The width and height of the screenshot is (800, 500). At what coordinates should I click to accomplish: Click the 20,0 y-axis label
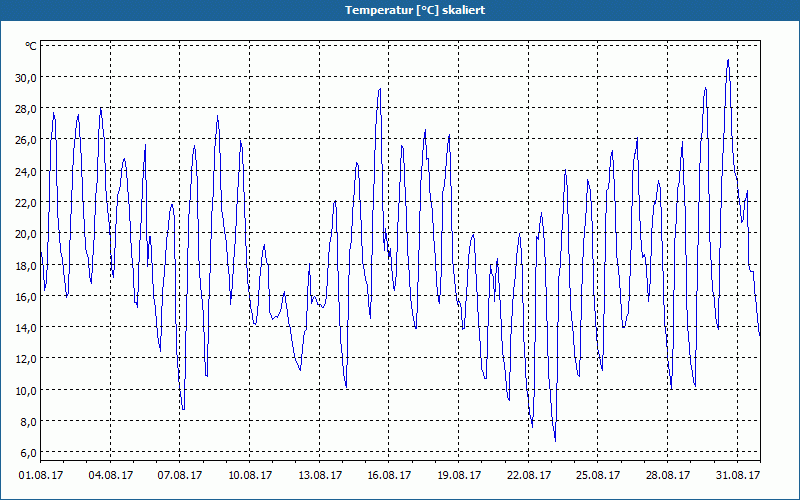26,234
